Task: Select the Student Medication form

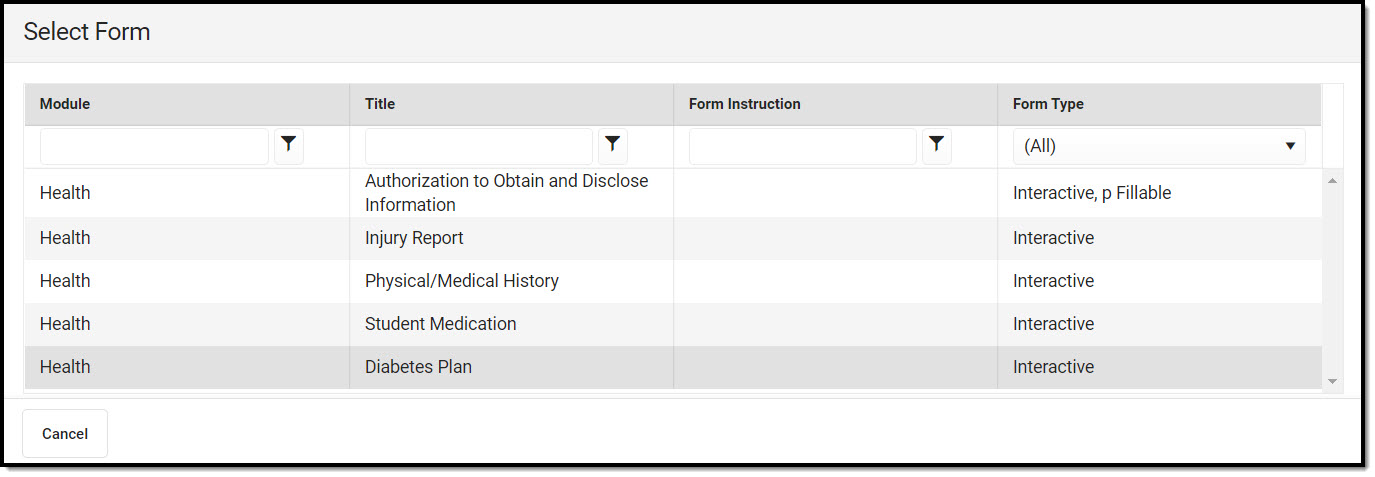Action: click(x=440, y=324)
